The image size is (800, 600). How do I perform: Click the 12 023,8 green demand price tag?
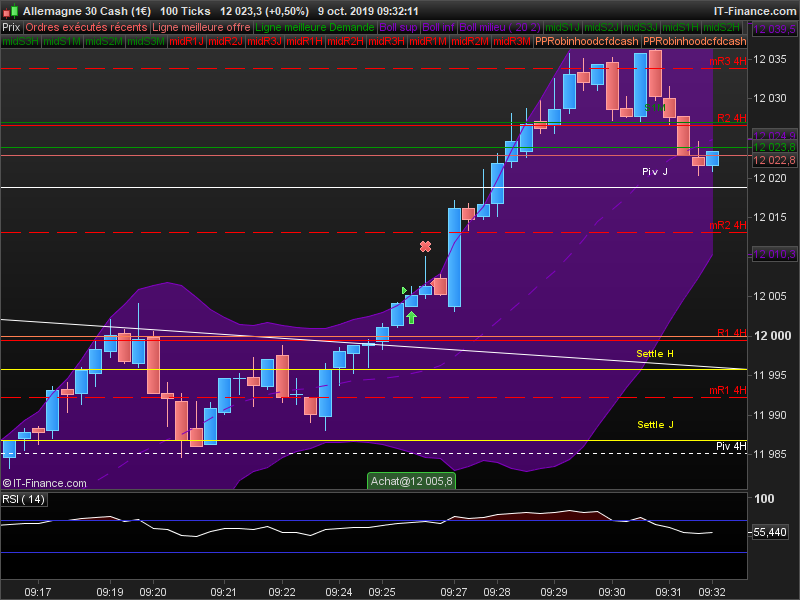774,147
